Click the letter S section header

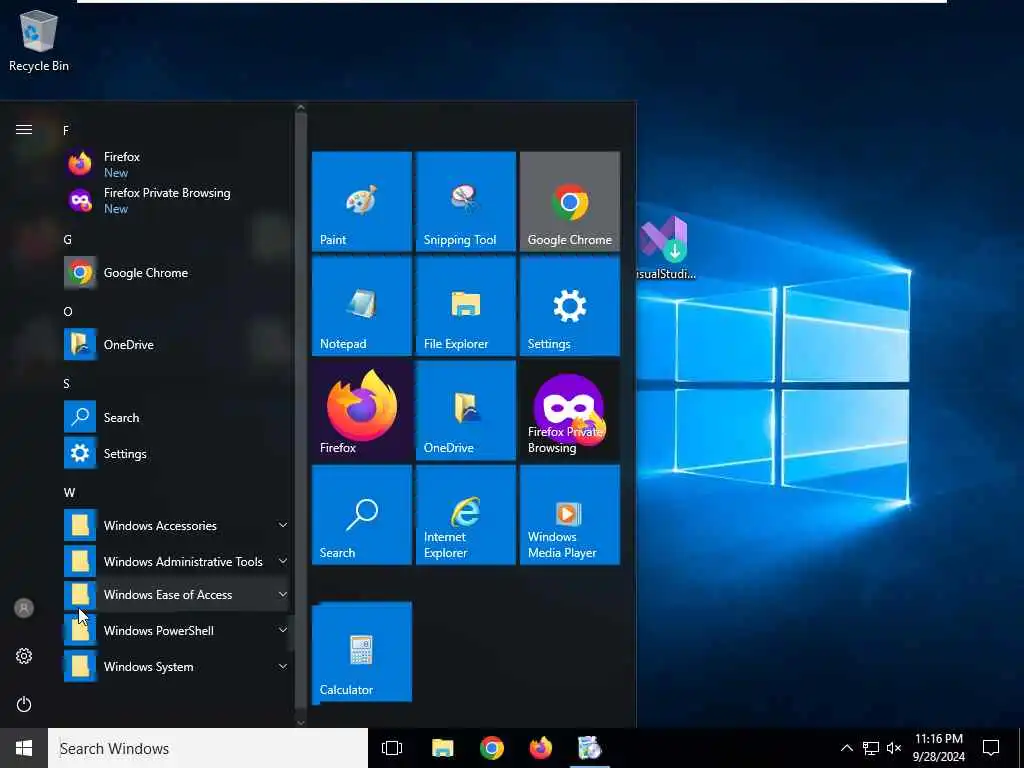(x=66, y=383)
